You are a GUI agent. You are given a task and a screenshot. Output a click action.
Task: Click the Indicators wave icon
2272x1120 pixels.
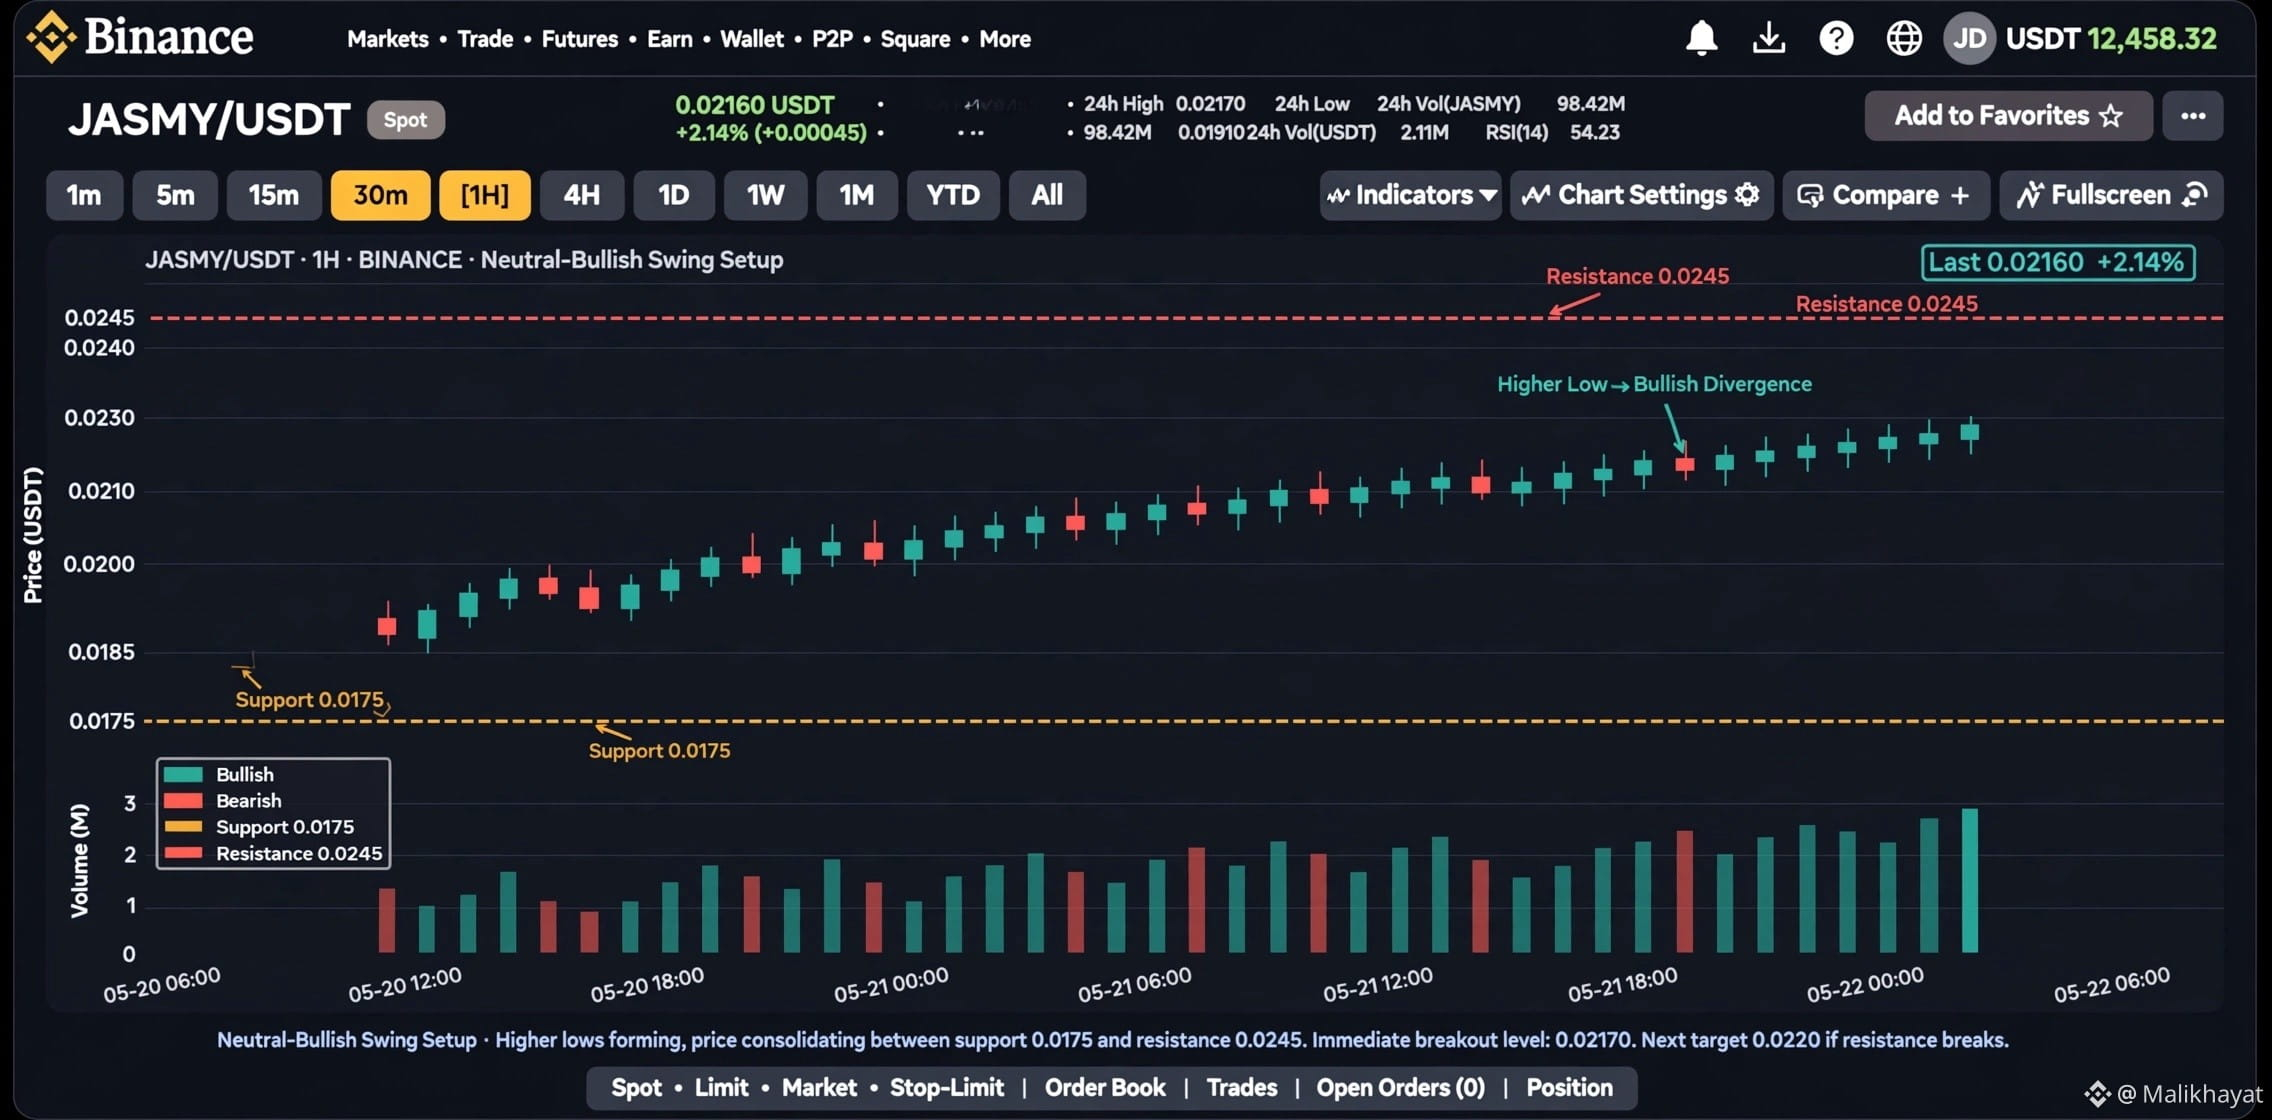click(1338, 195)
